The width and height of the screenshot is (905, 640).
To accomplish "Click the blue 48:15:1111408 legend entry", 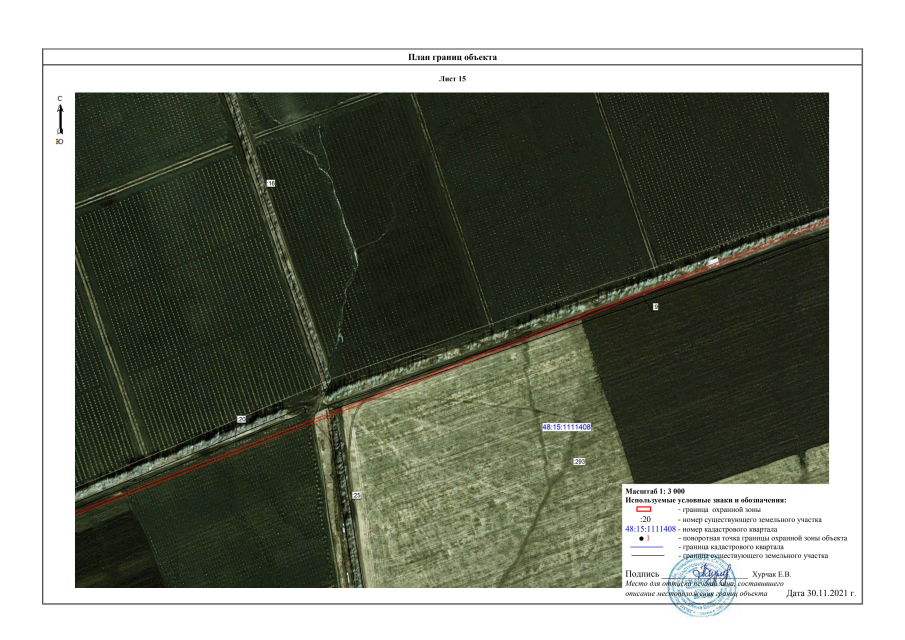I will tap(650, 529).
